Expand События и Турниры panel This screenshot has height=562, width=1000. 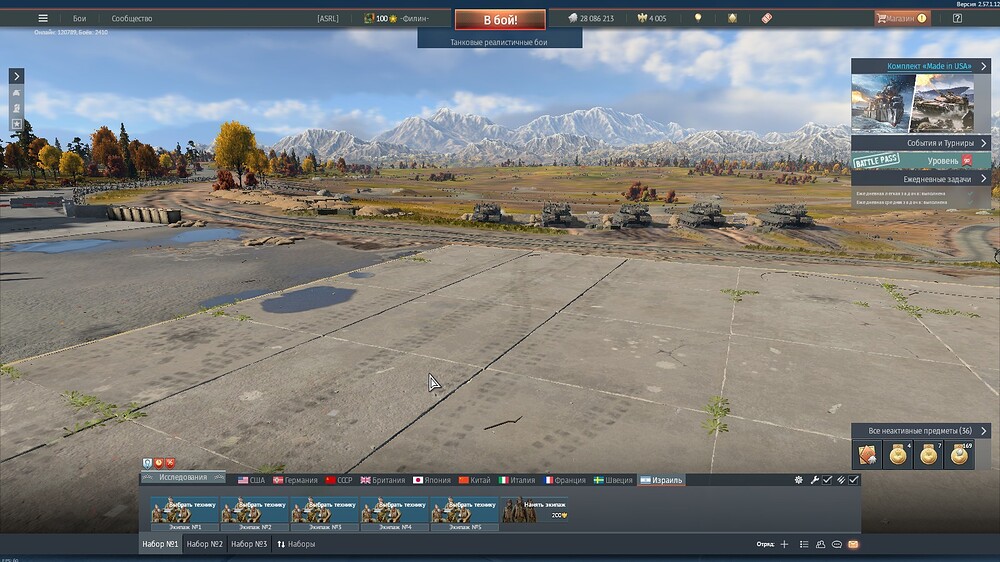[x=921, y=143]
